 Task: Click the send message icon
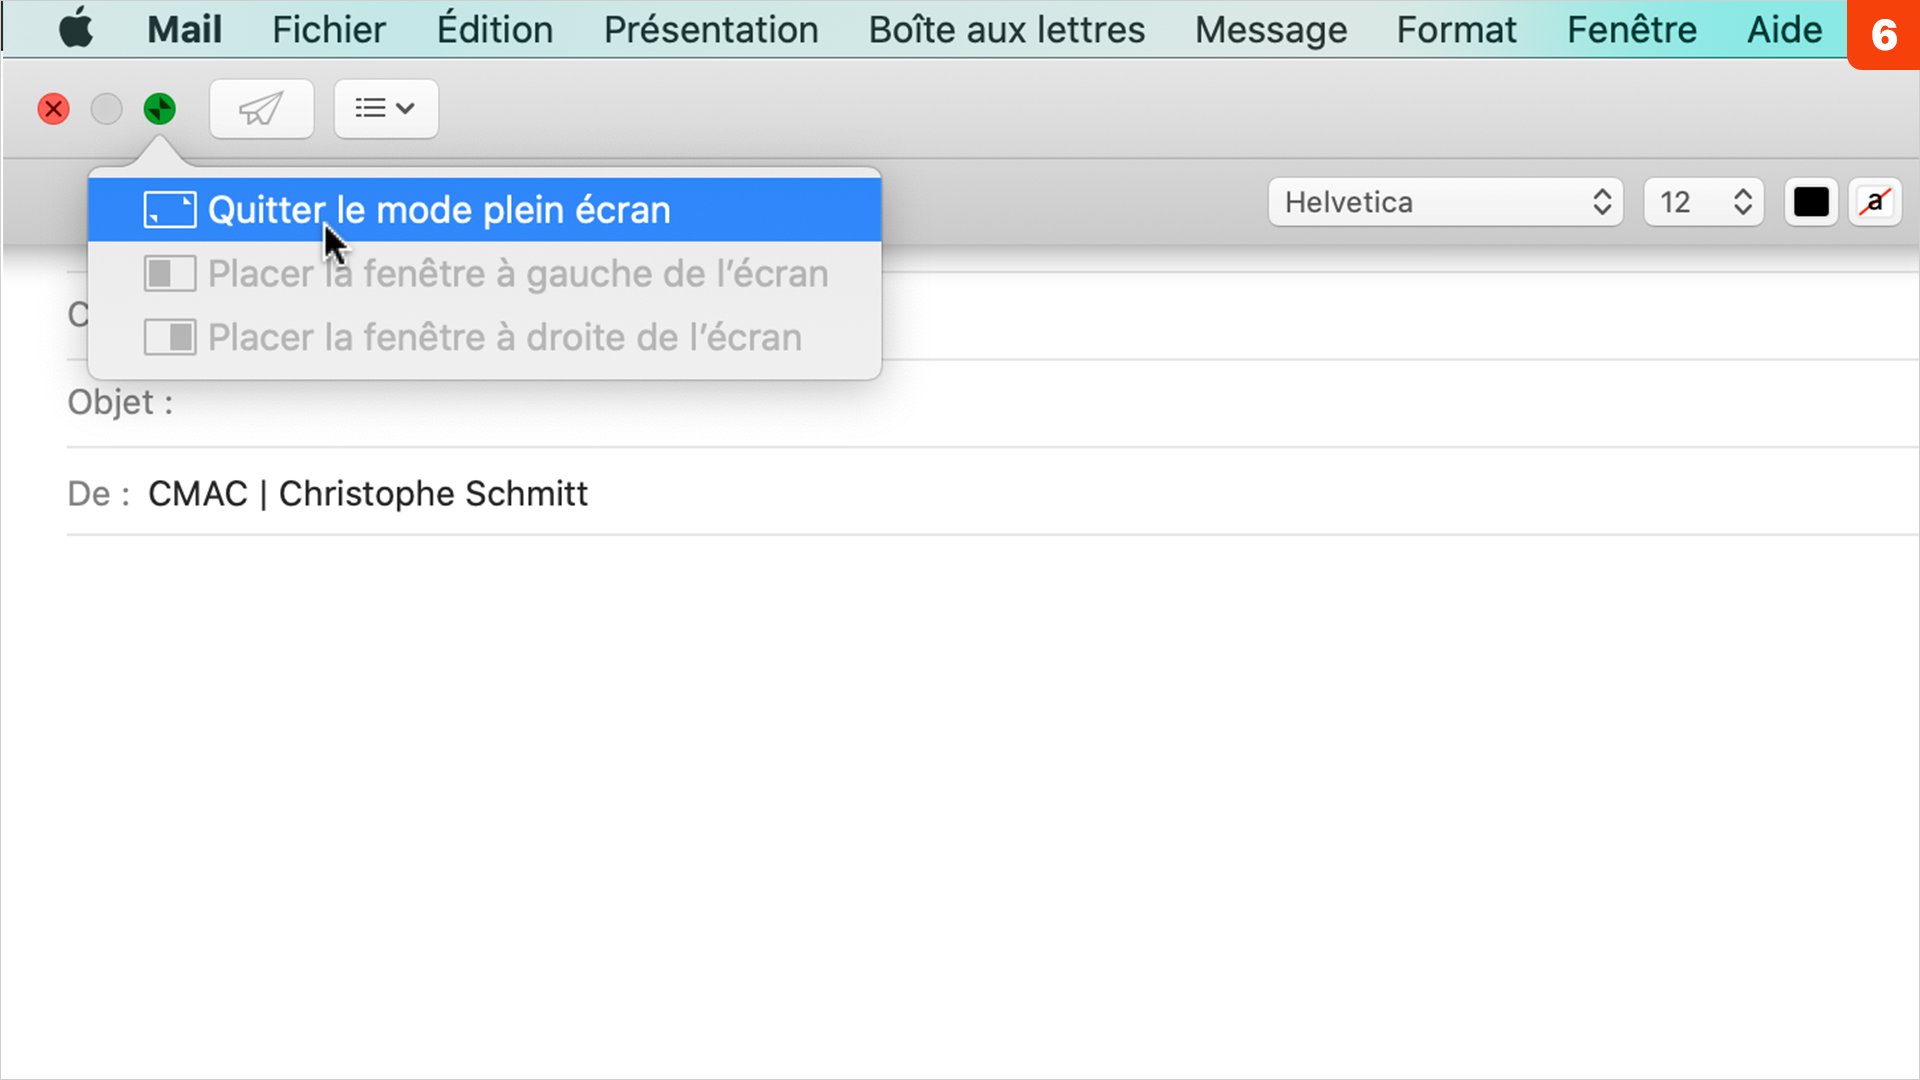coord(258,107)
